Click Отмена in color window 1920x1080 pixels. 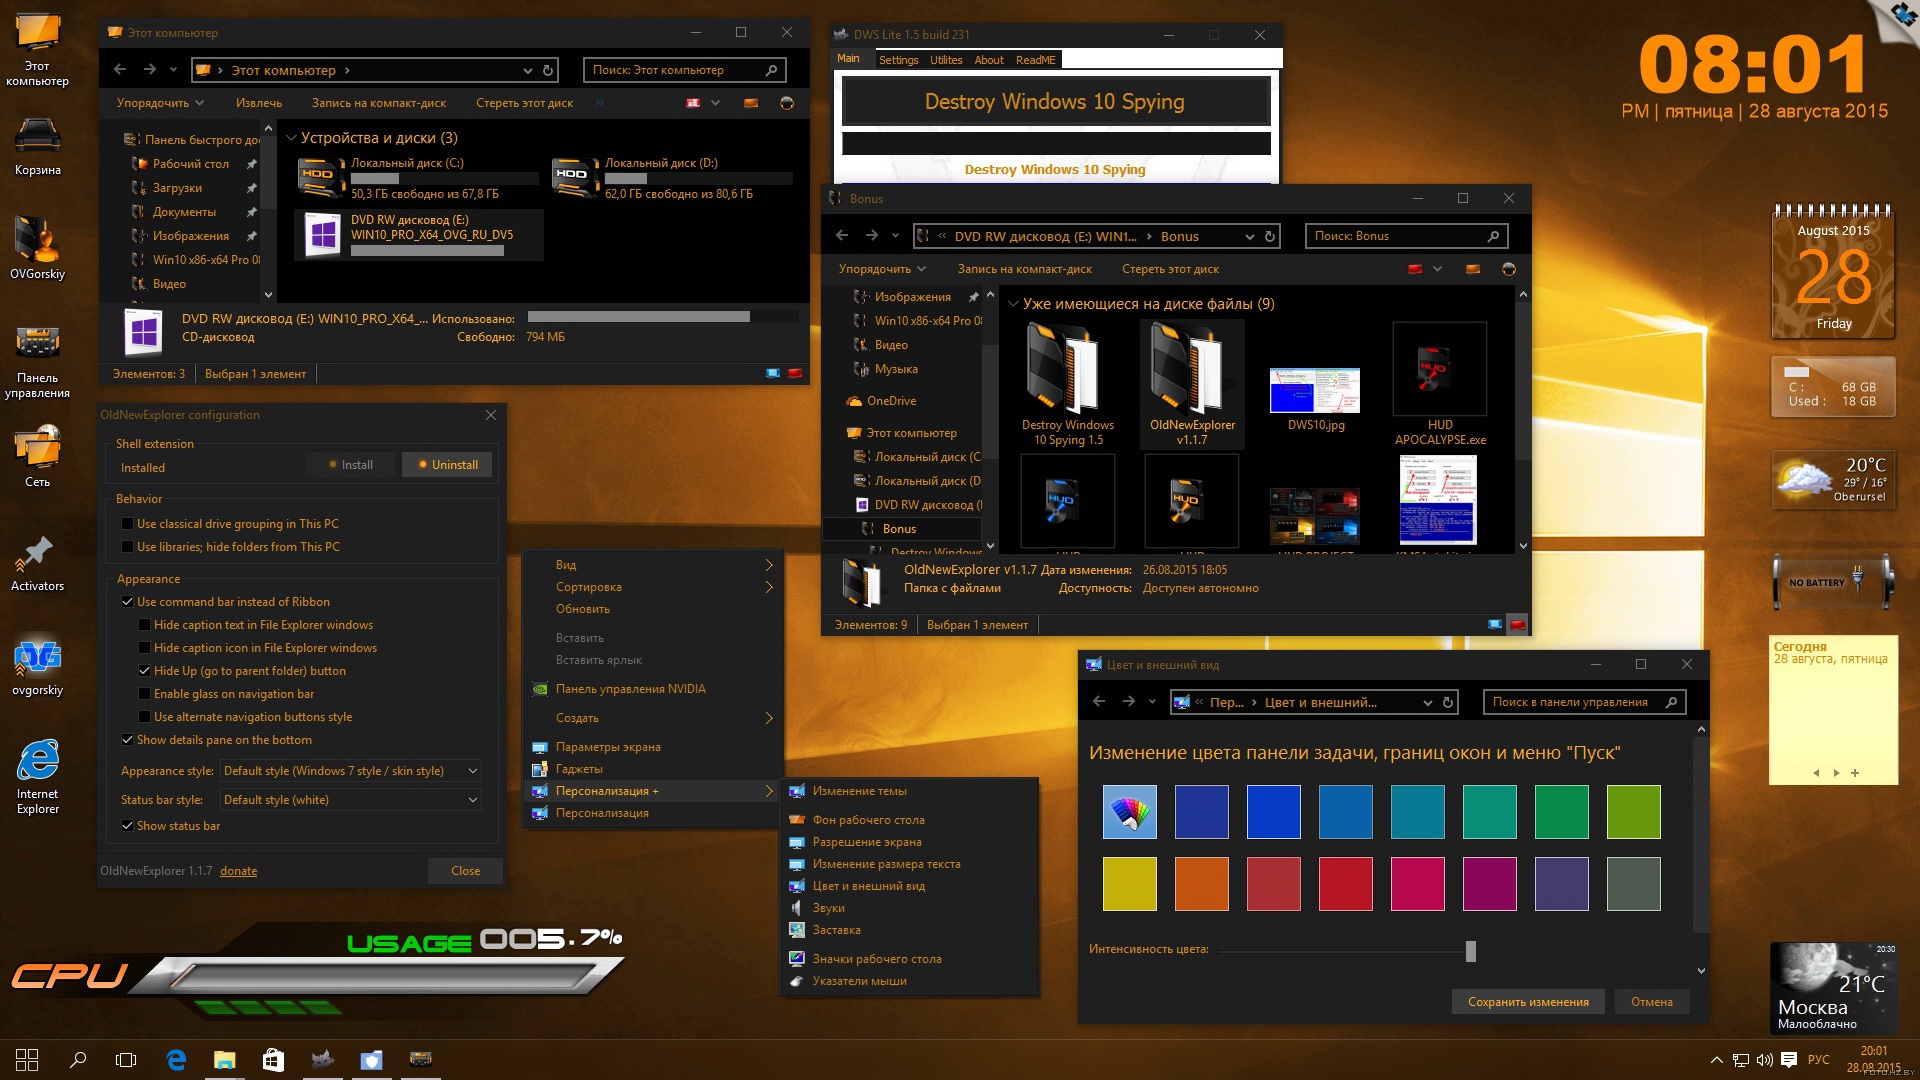[x=1651, y=1002]
